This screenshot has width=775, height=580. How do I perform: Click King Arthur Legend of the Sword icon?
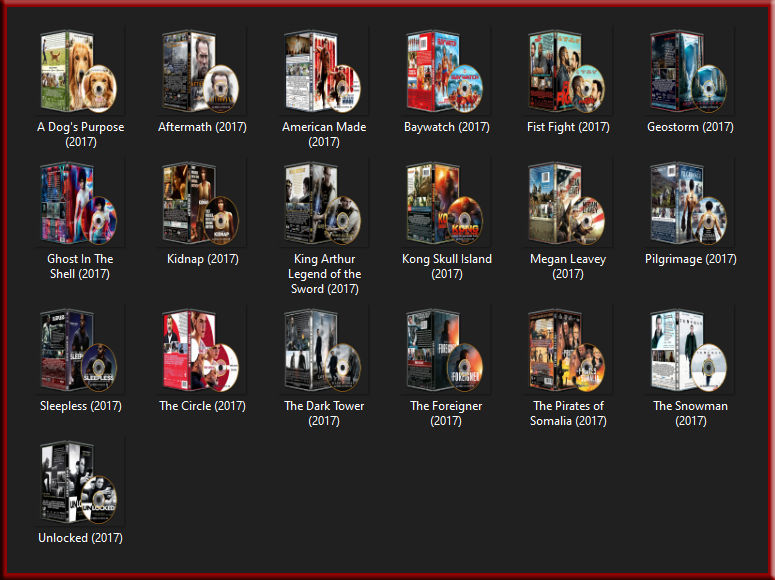pyautogui.click(x=323, y=204)
